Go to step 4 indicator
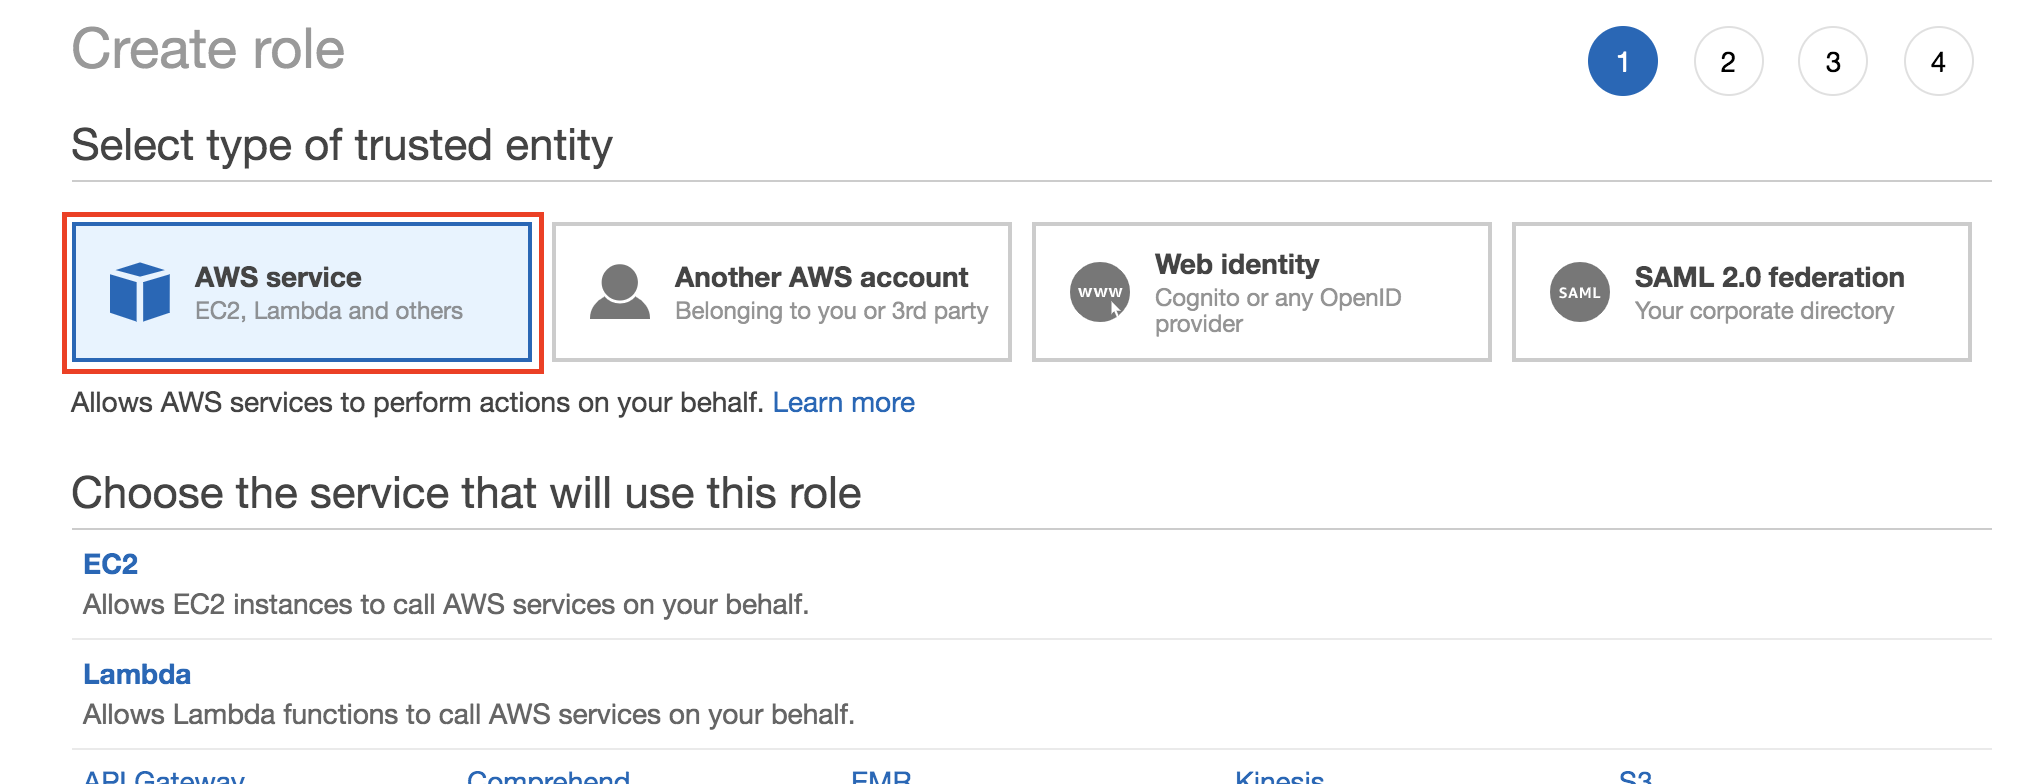 pyautogui.click(x=1938, y=61)
